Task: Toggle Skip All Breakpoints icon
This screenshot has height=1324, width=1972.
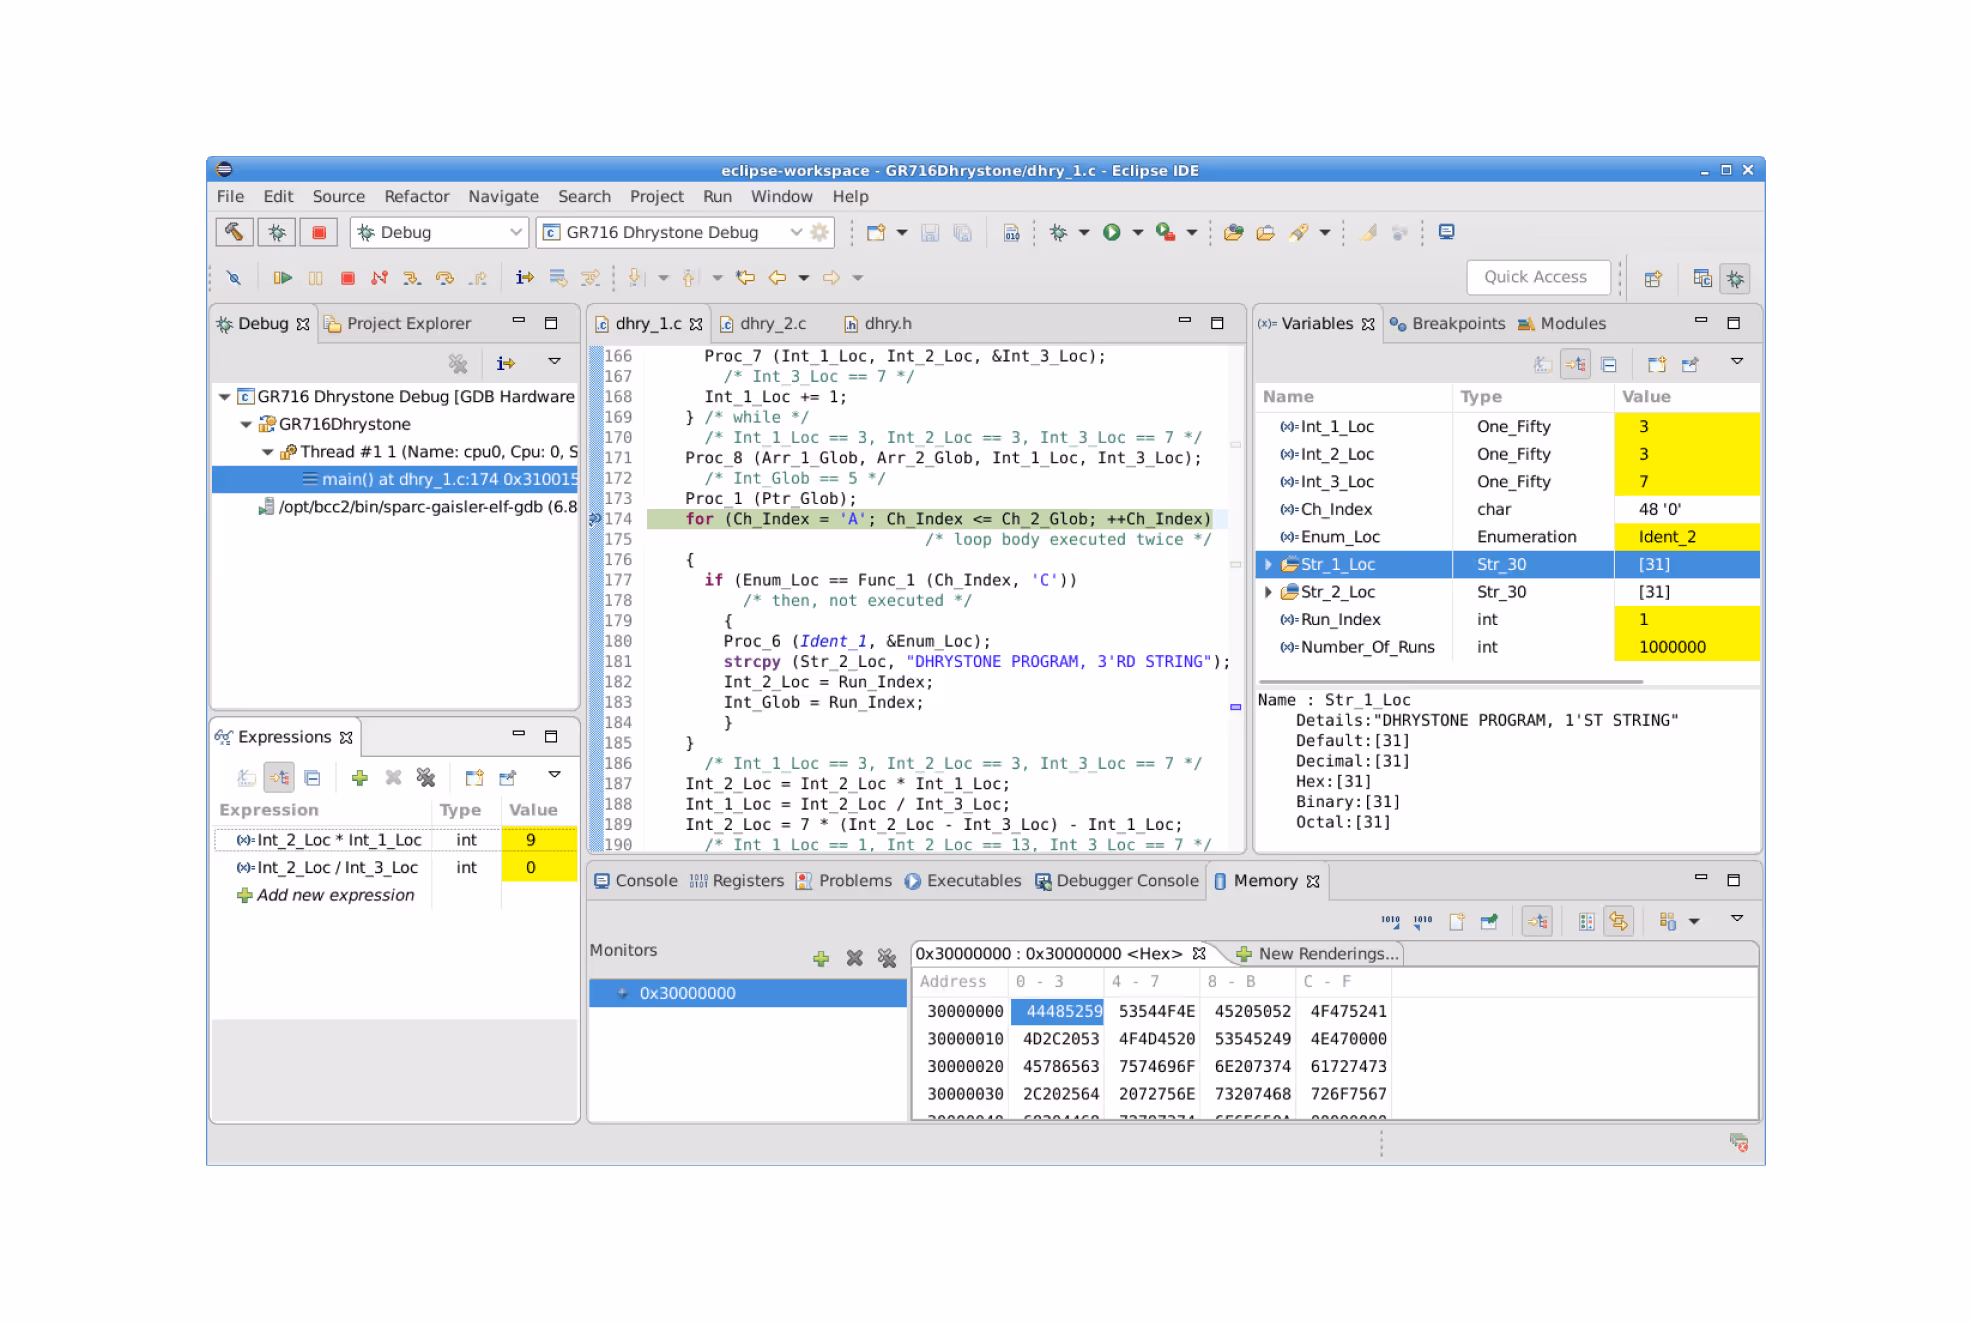Action: 234,278
